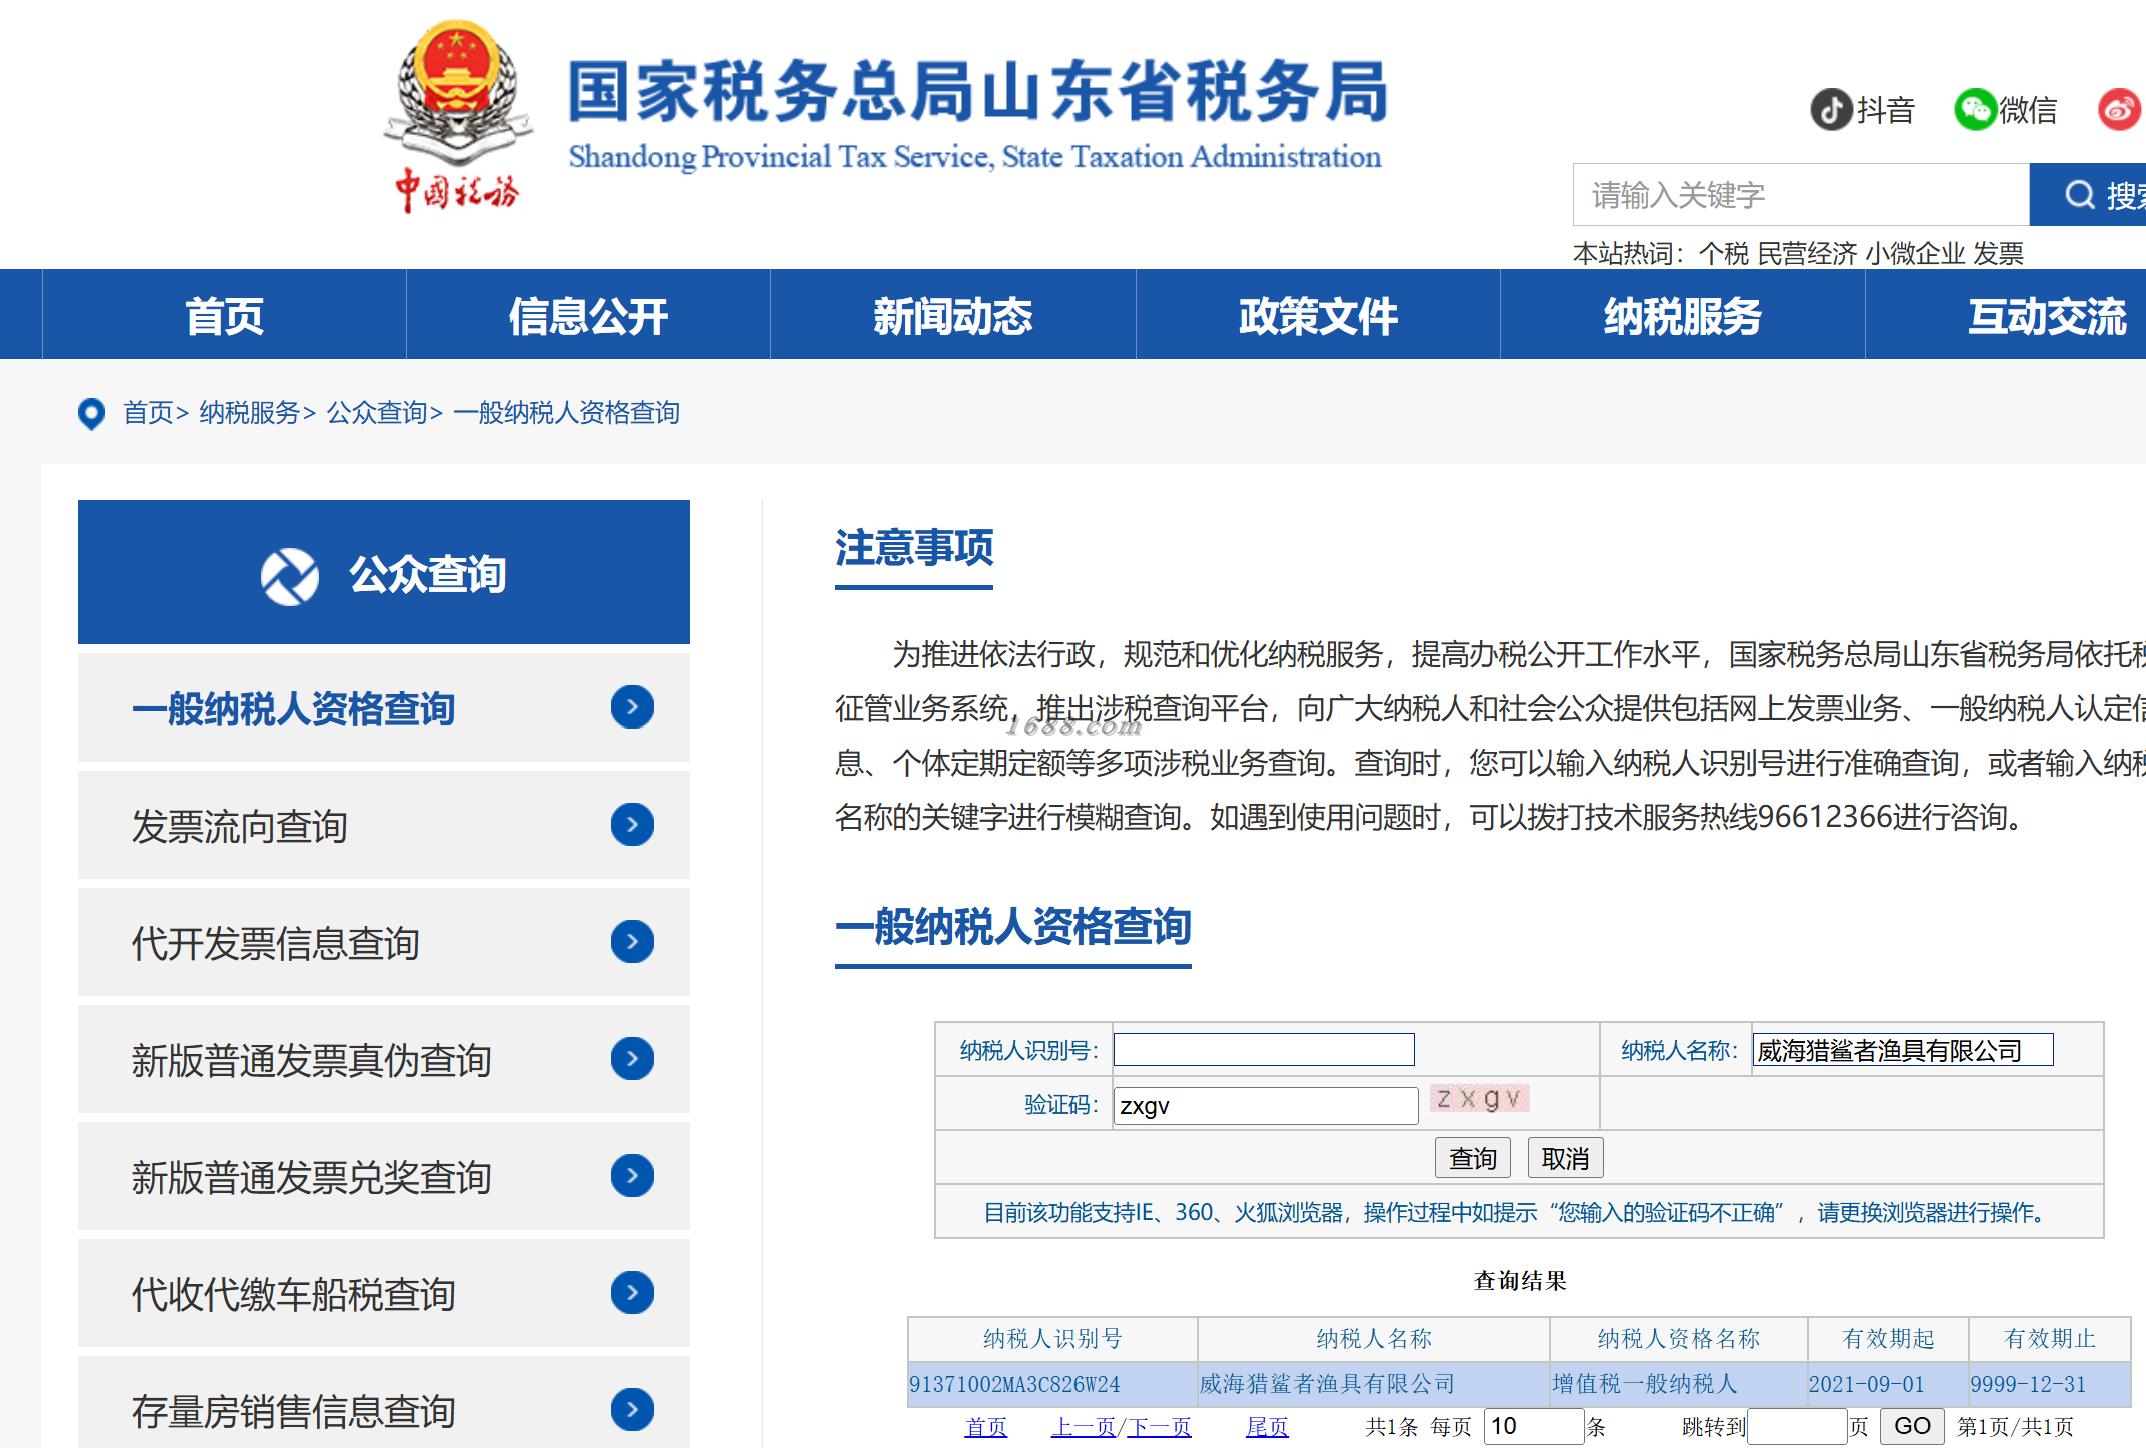Focus the 纳税人识别号 input field
Viewport: 2146px width, 1448px height.
click(1264, 1049)
